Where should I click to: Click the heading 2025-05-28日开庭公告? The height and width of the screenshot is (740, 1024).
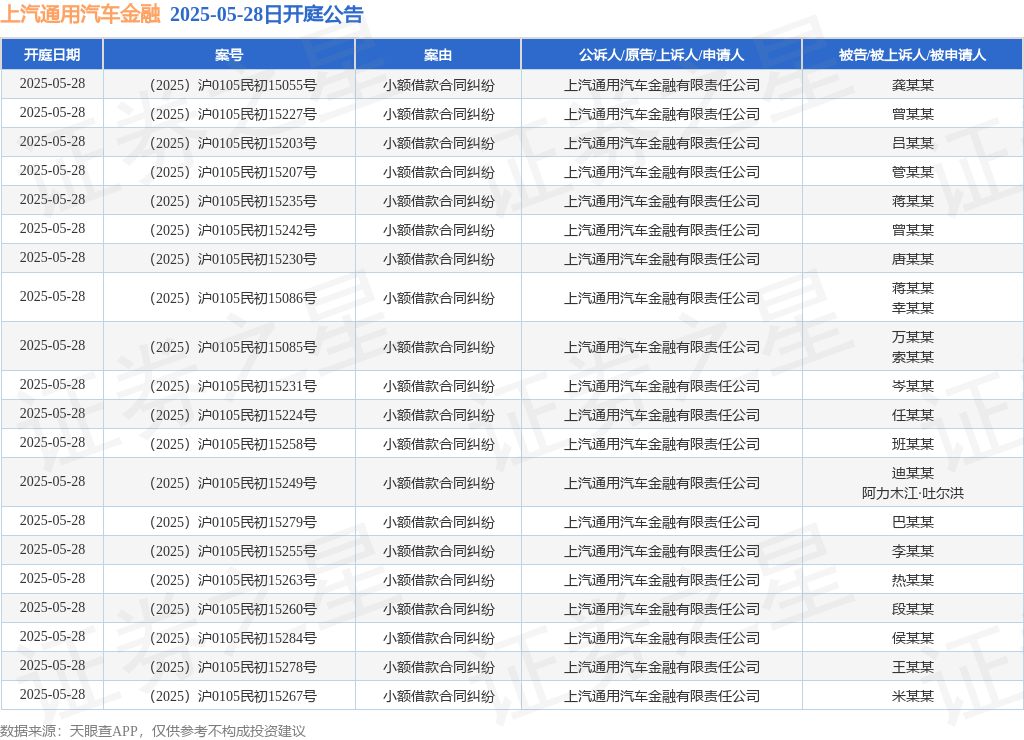(x=266, y=14)
